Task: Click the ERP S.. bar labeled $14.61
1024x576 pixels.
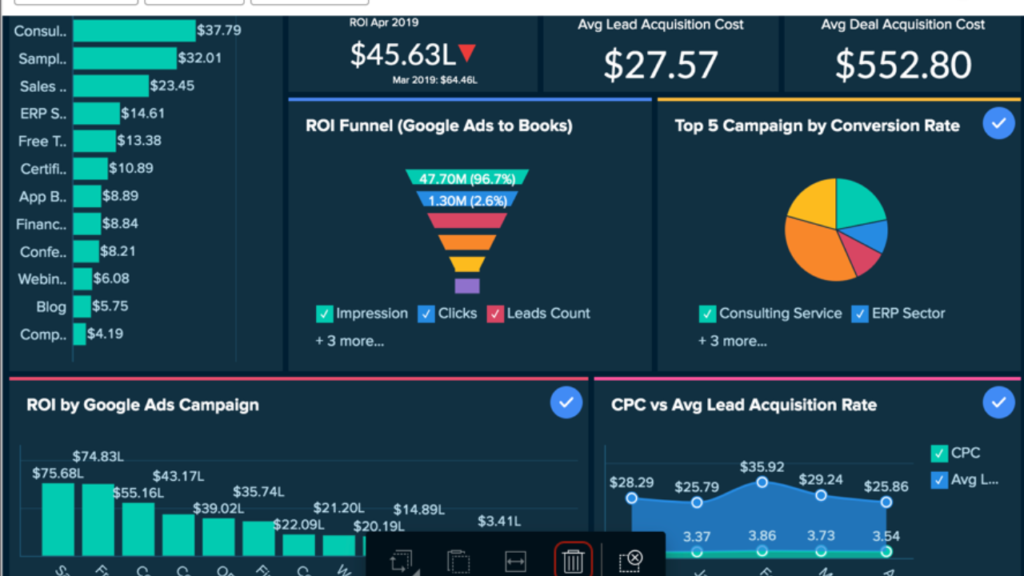Action: [97, 113]
